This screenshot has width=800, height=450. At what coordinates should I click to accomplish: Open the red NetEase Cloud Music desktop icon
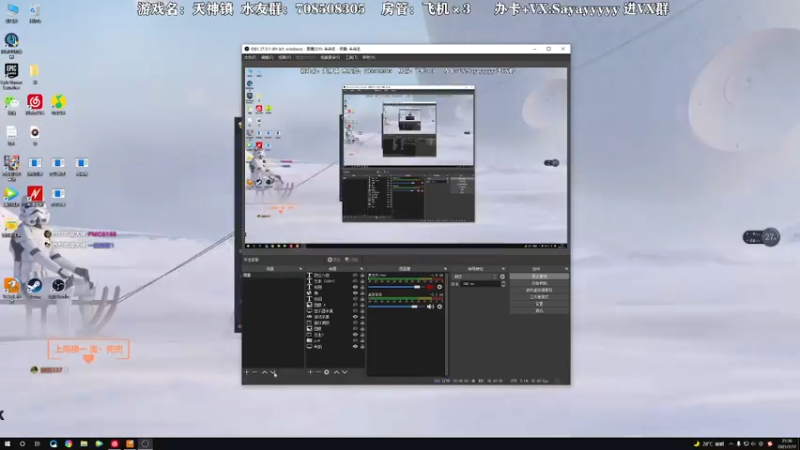pyautogui.click(x=35, y=105)
